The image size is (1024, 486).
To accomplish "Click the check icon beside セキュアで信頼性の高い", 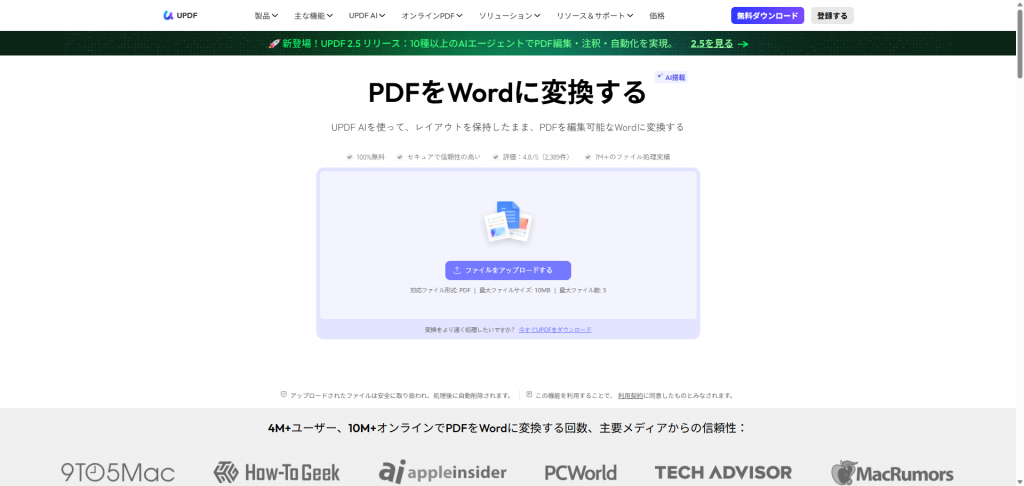I will [400, 157].
